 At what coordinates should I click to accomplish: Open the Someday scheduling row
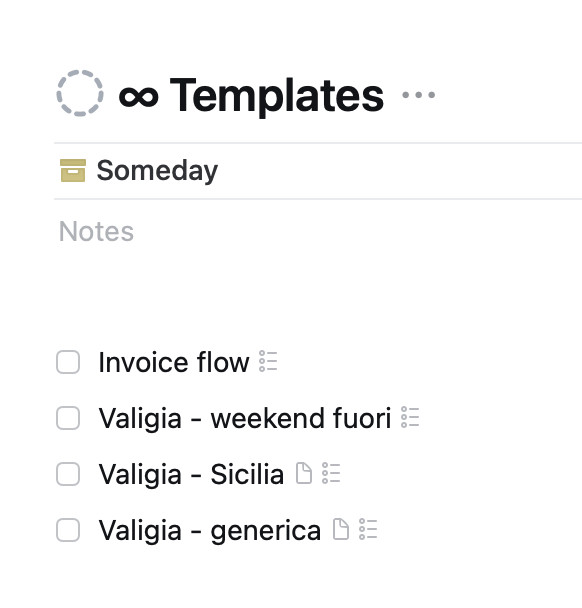click(x=318, y=171)
